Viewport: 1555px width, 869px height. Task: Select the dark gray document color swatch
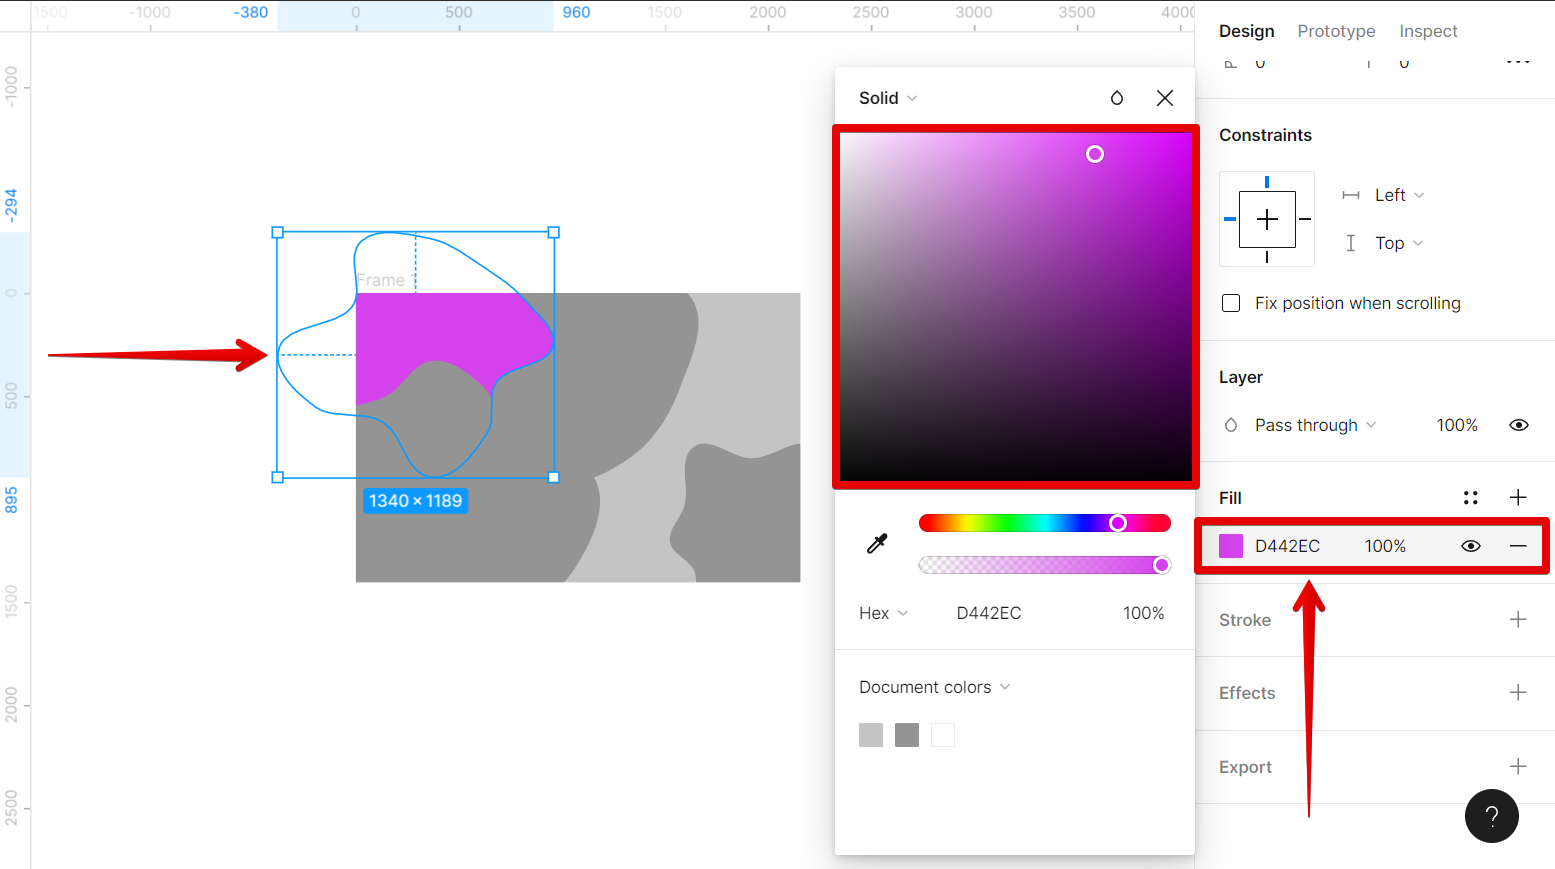click(x=907, y=735)
